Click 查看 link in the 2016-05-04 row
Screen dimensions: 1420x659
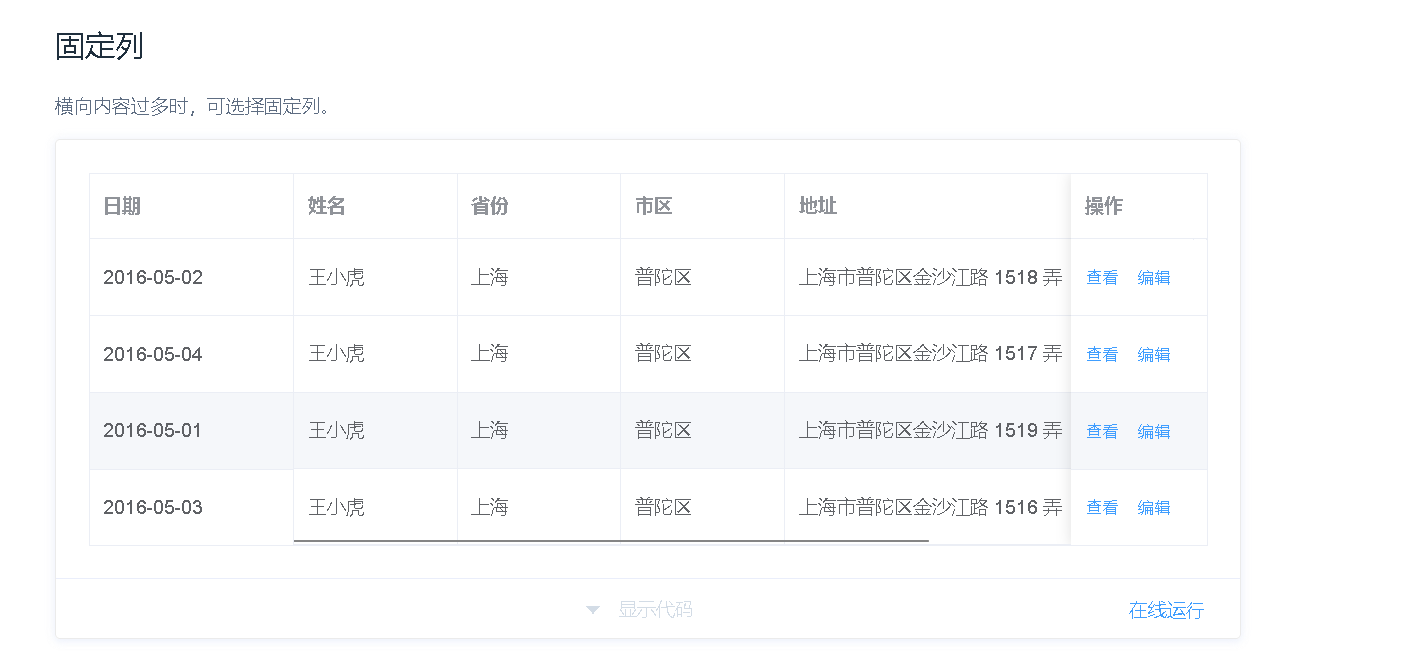tap(1102, 354)
